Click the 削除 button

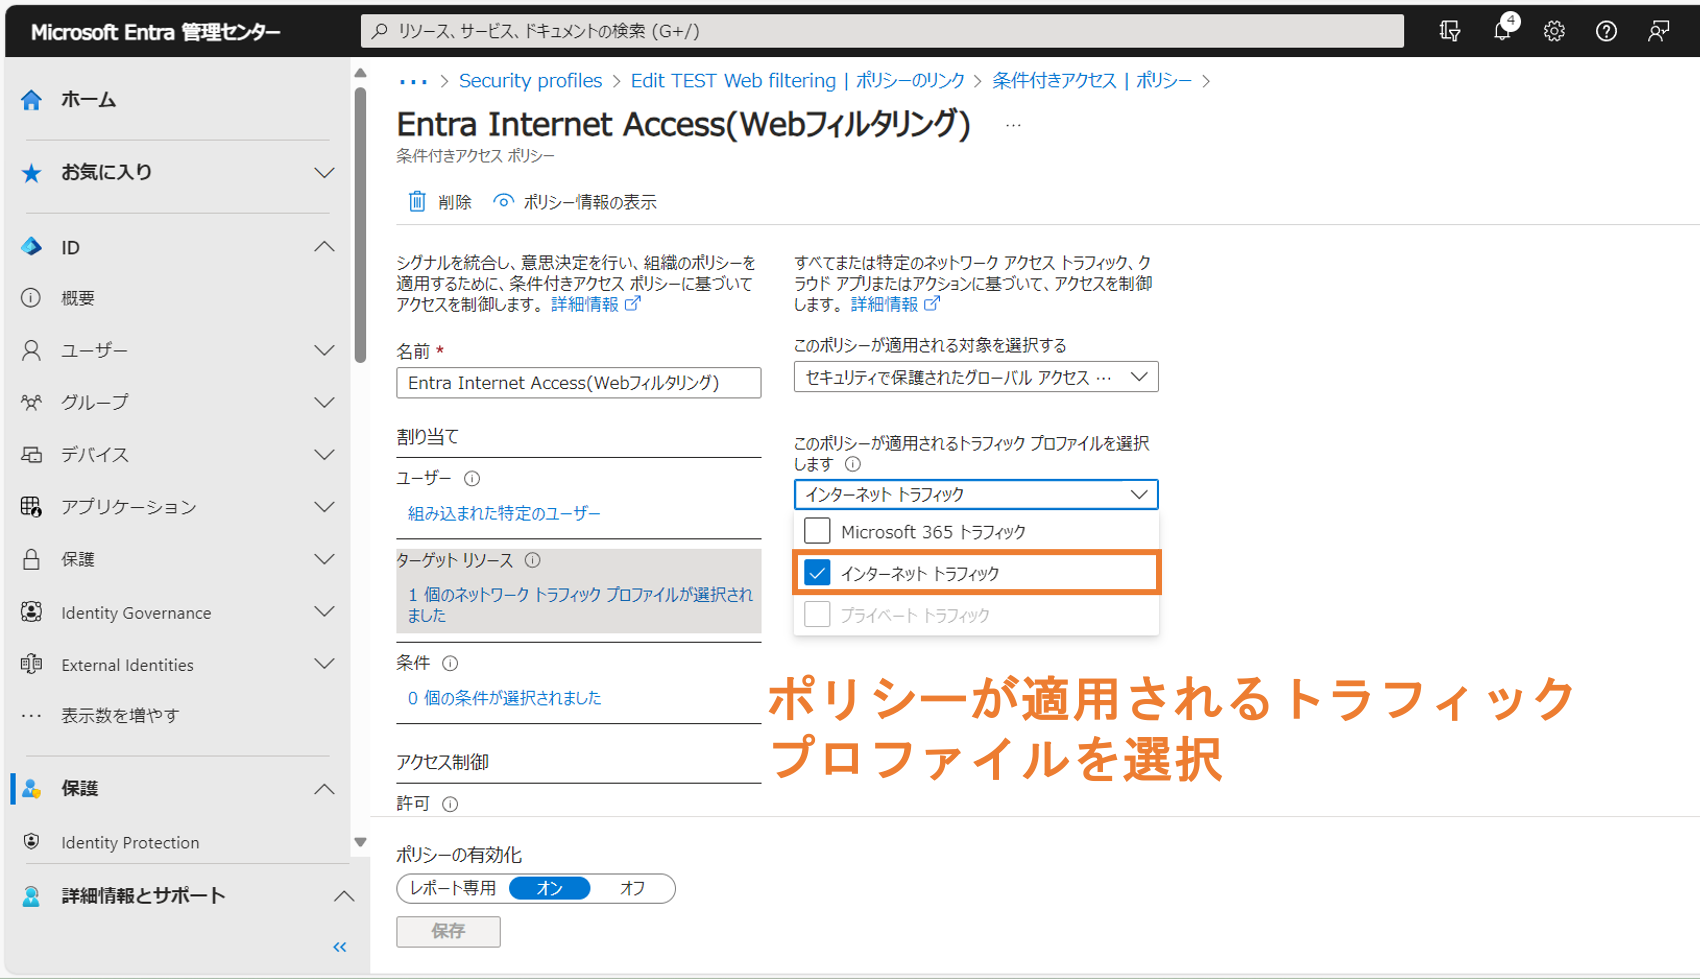tap(440, 201)
